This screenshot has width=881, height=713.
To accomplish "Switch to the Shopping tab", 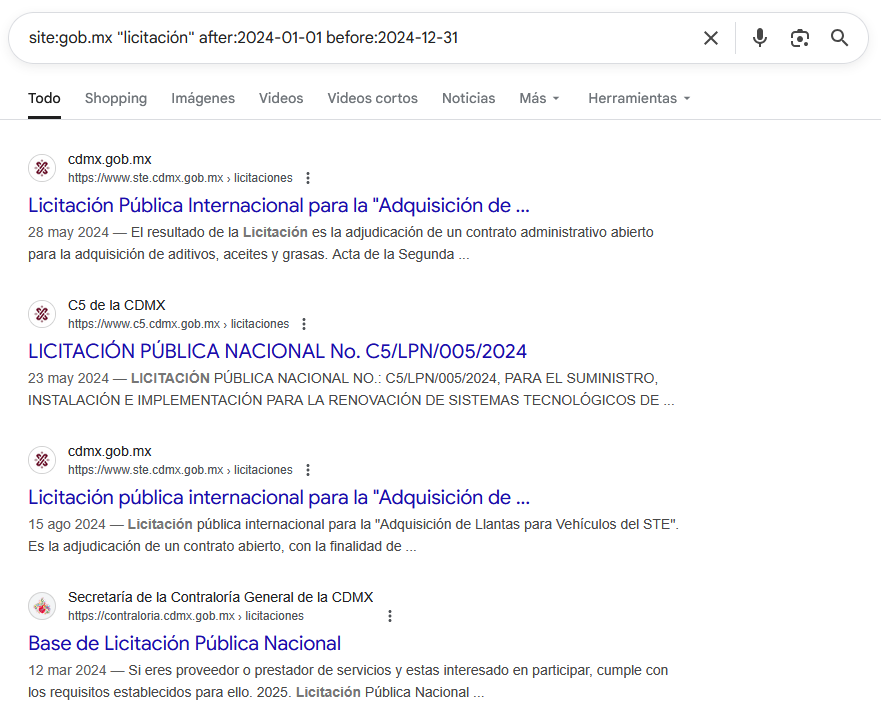I will coord(116,98).
